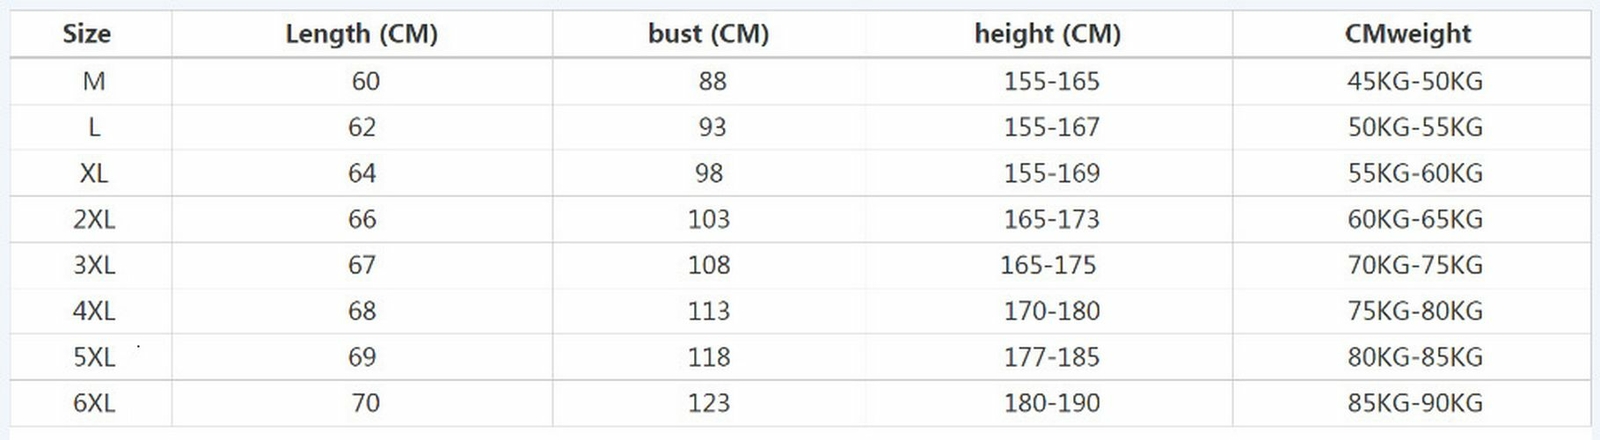Click the CMweight column header
The width and height of the screenshot is (1600, 440).
point(1408,34)
